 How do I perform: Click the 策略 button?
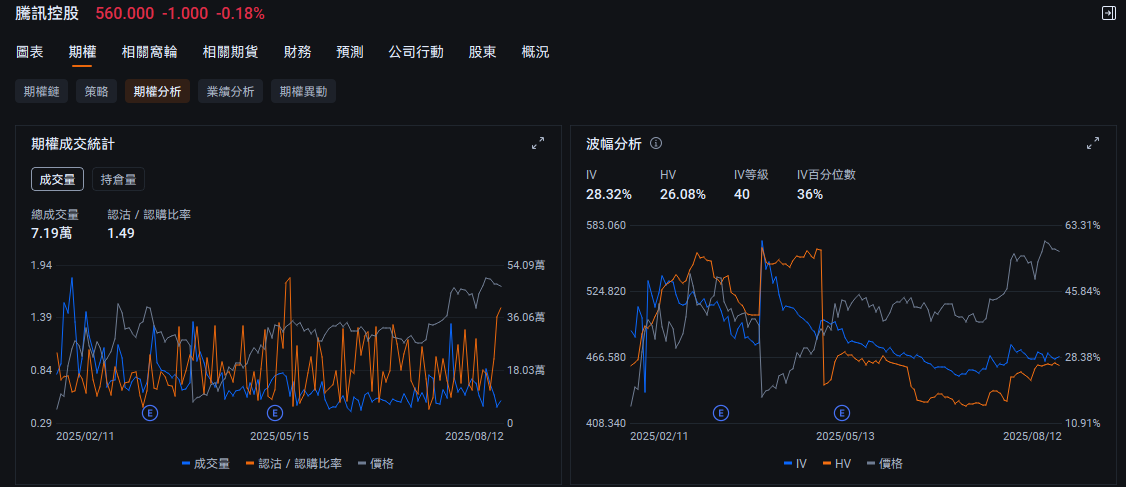(x=96, y=91)
